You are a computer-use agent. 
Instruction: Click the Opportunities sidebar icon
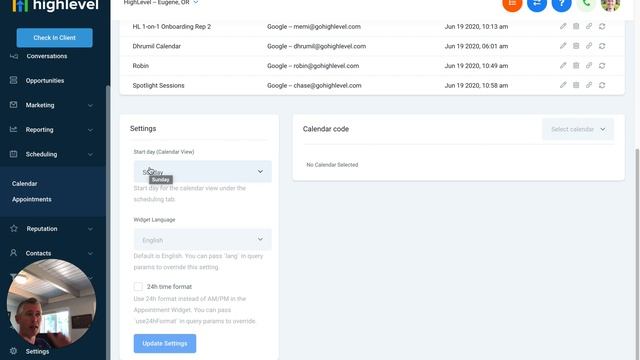pyautogui.click(x=13, y=80)
